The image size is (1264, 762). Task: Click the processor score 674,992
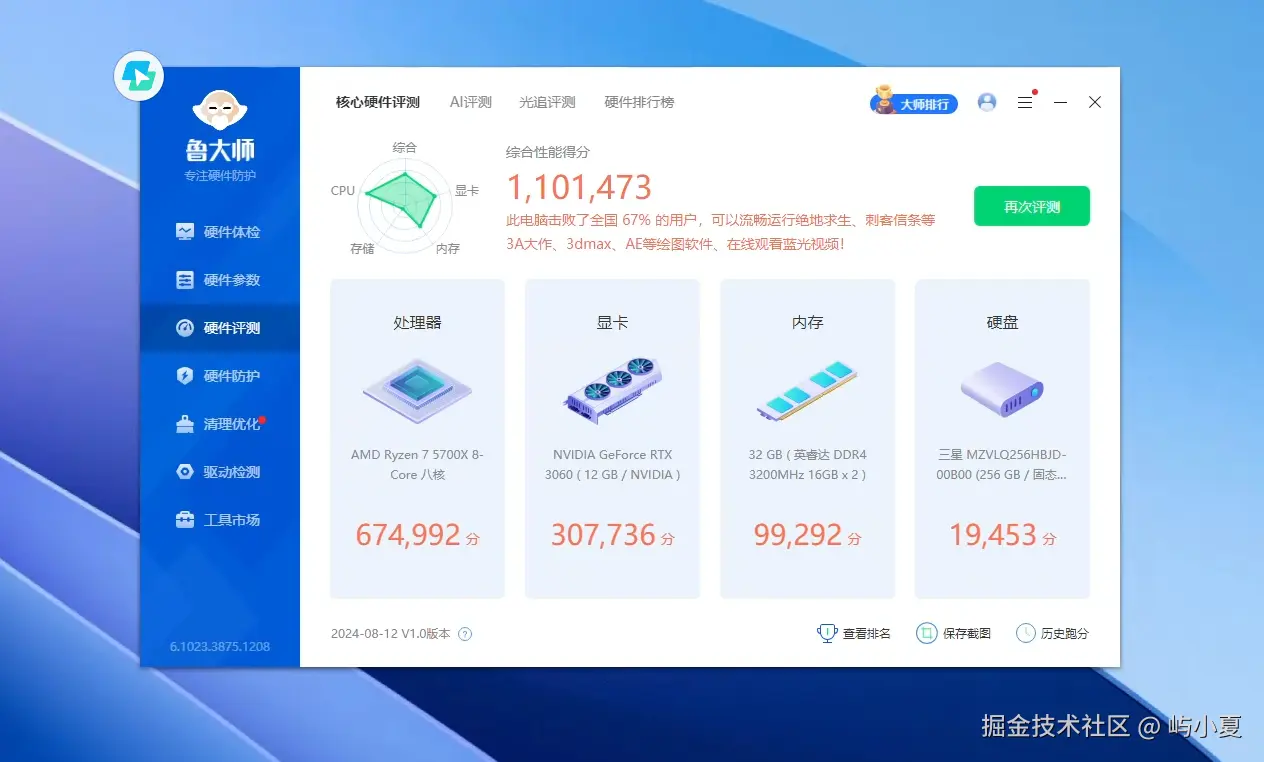[x=408, y=535]
